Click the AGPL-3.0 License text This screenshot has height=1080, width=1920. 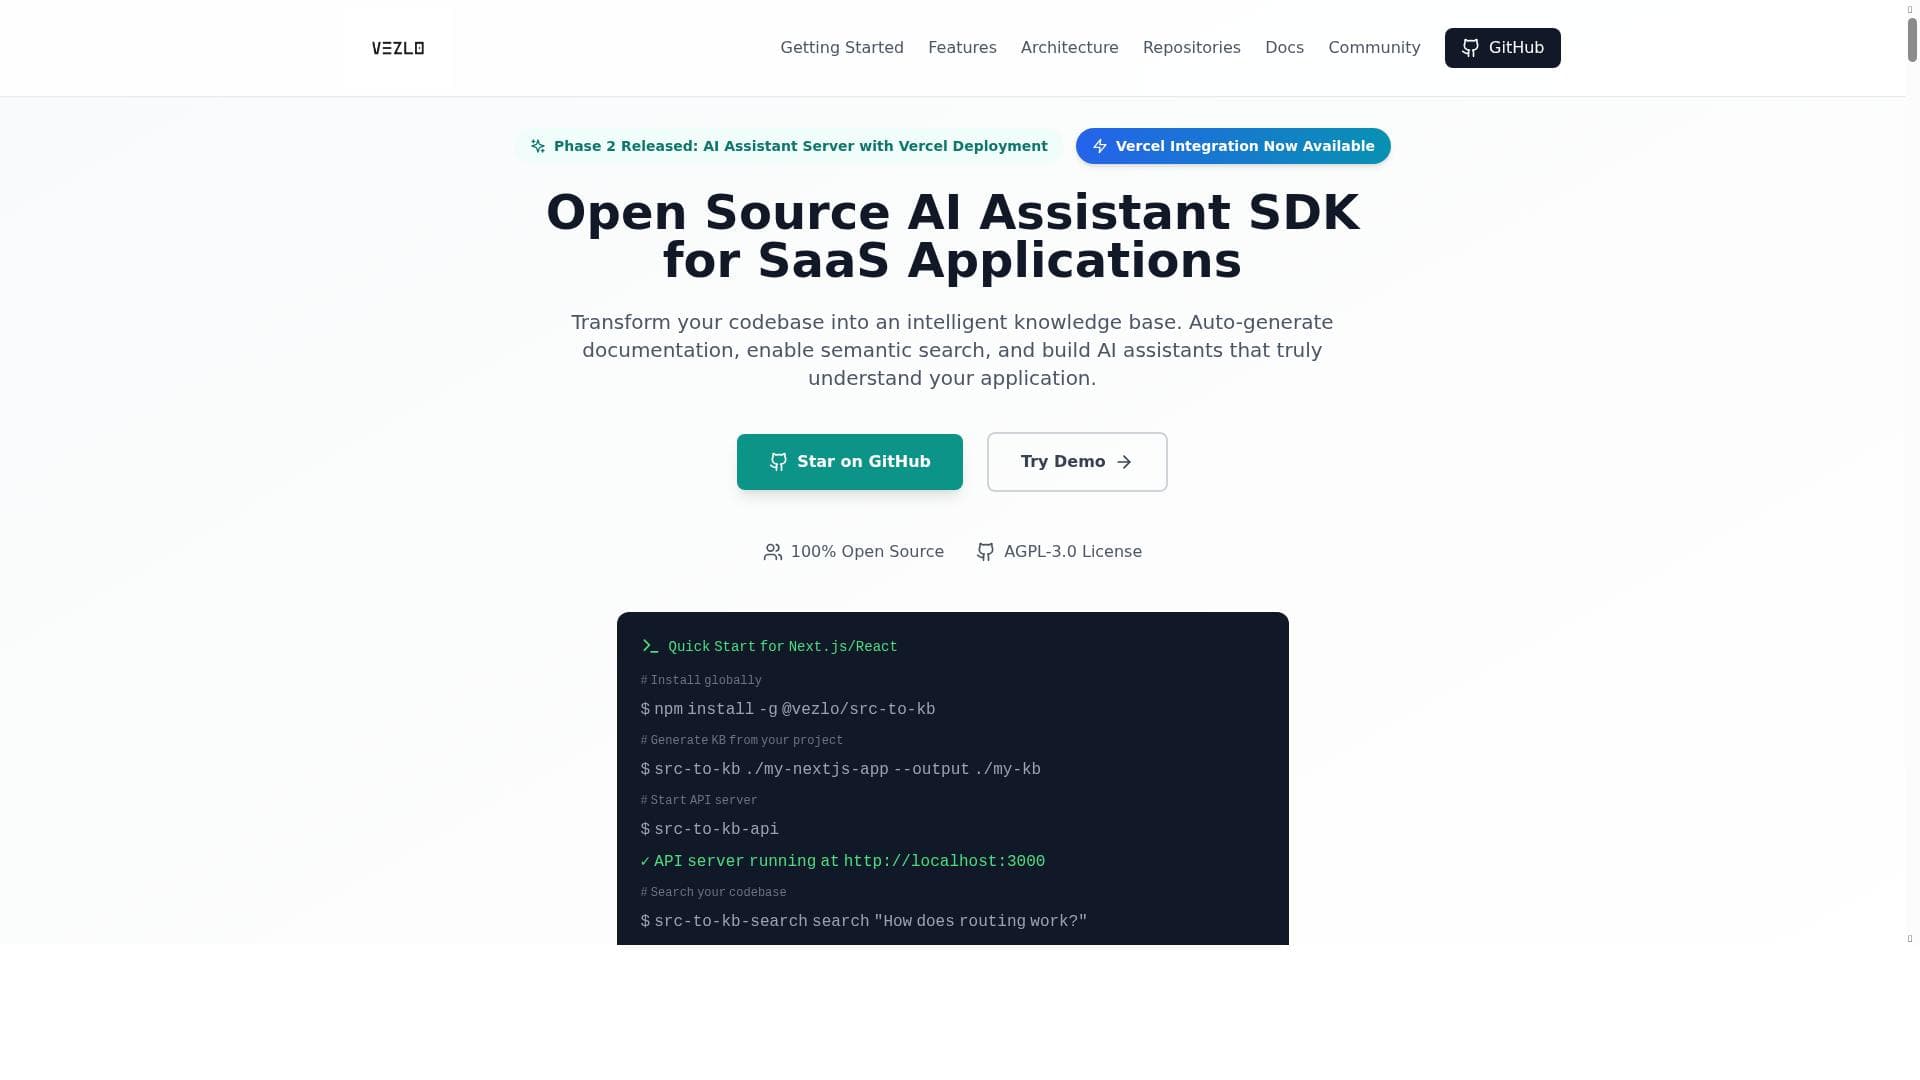1073,552
